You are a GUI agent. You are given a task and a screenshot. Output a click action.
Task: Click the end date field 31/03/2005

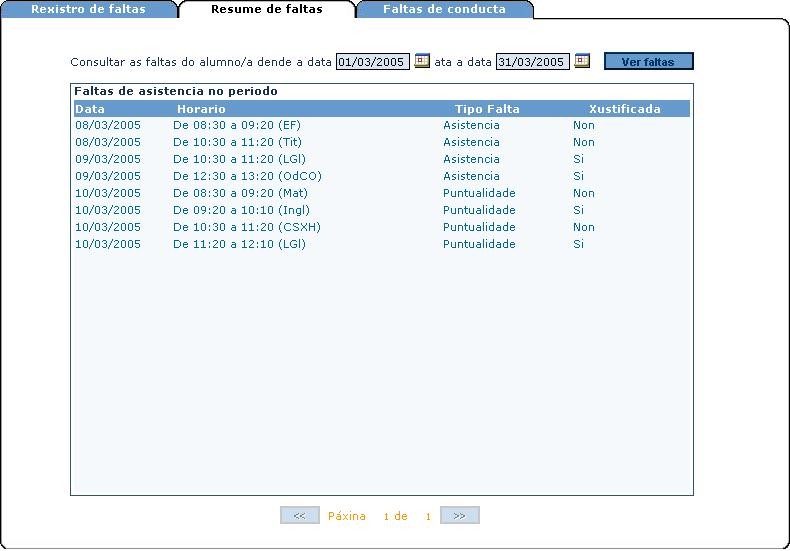[532, 62]
